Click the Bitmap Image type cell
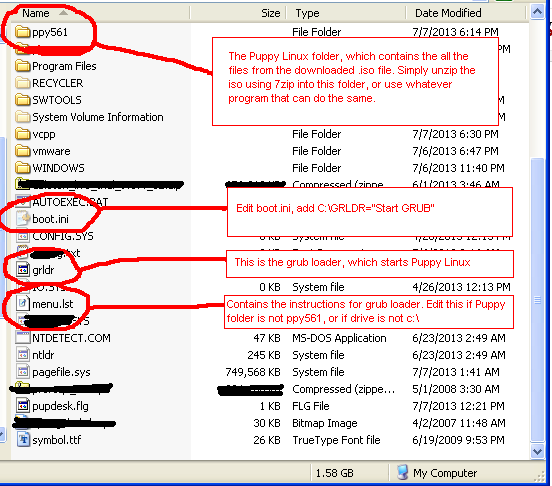Viewport: 552px width, 486px height. pyautogui.click(x=325, y=423)
